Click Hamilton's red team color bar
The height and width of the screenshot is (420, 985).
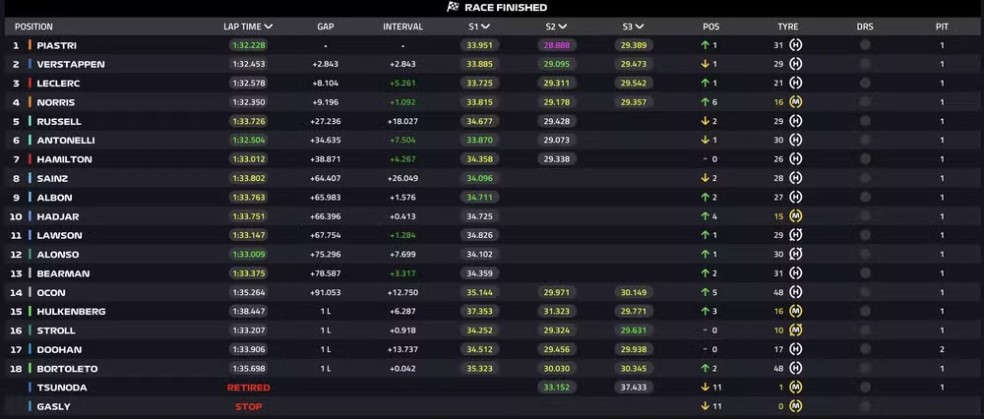pos(30,159)
